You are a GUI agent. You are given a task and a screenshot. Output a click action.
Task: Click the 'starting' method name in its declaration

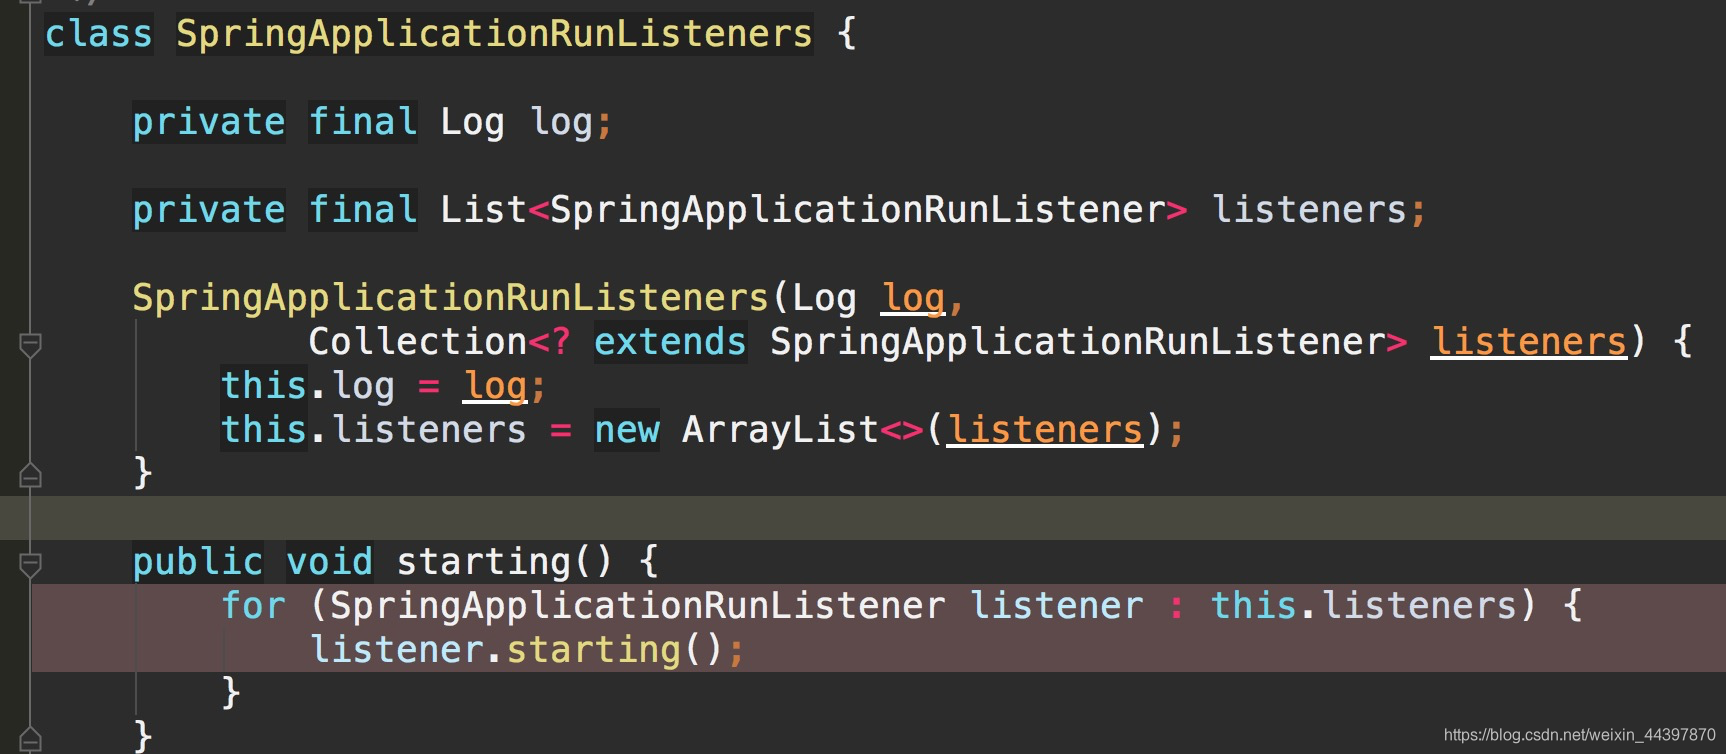[x=483, y=562]
